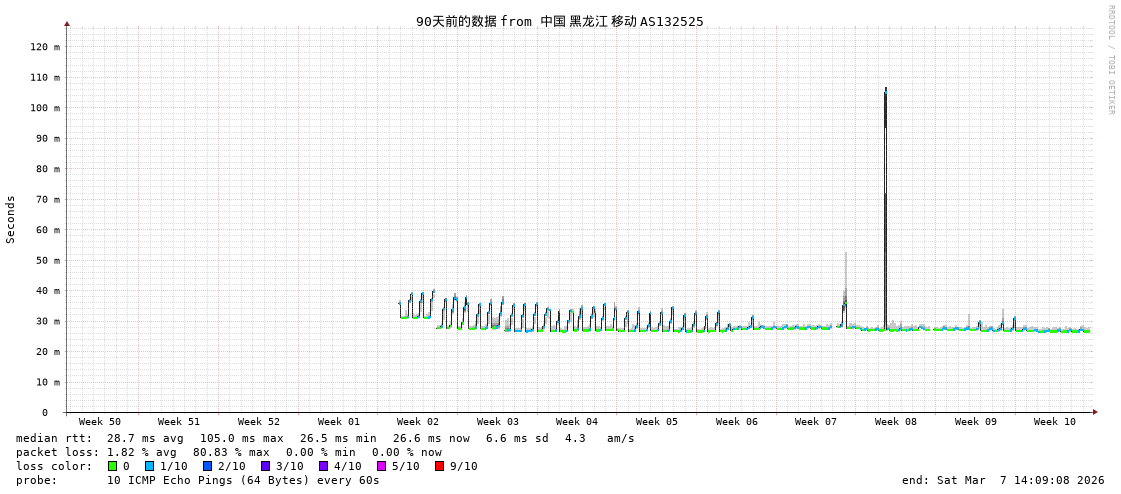The width and height of the screenshot is (1121, 494).
Task: Click the 'Seconds' y-axis label
Action: [x=11, y=219]
